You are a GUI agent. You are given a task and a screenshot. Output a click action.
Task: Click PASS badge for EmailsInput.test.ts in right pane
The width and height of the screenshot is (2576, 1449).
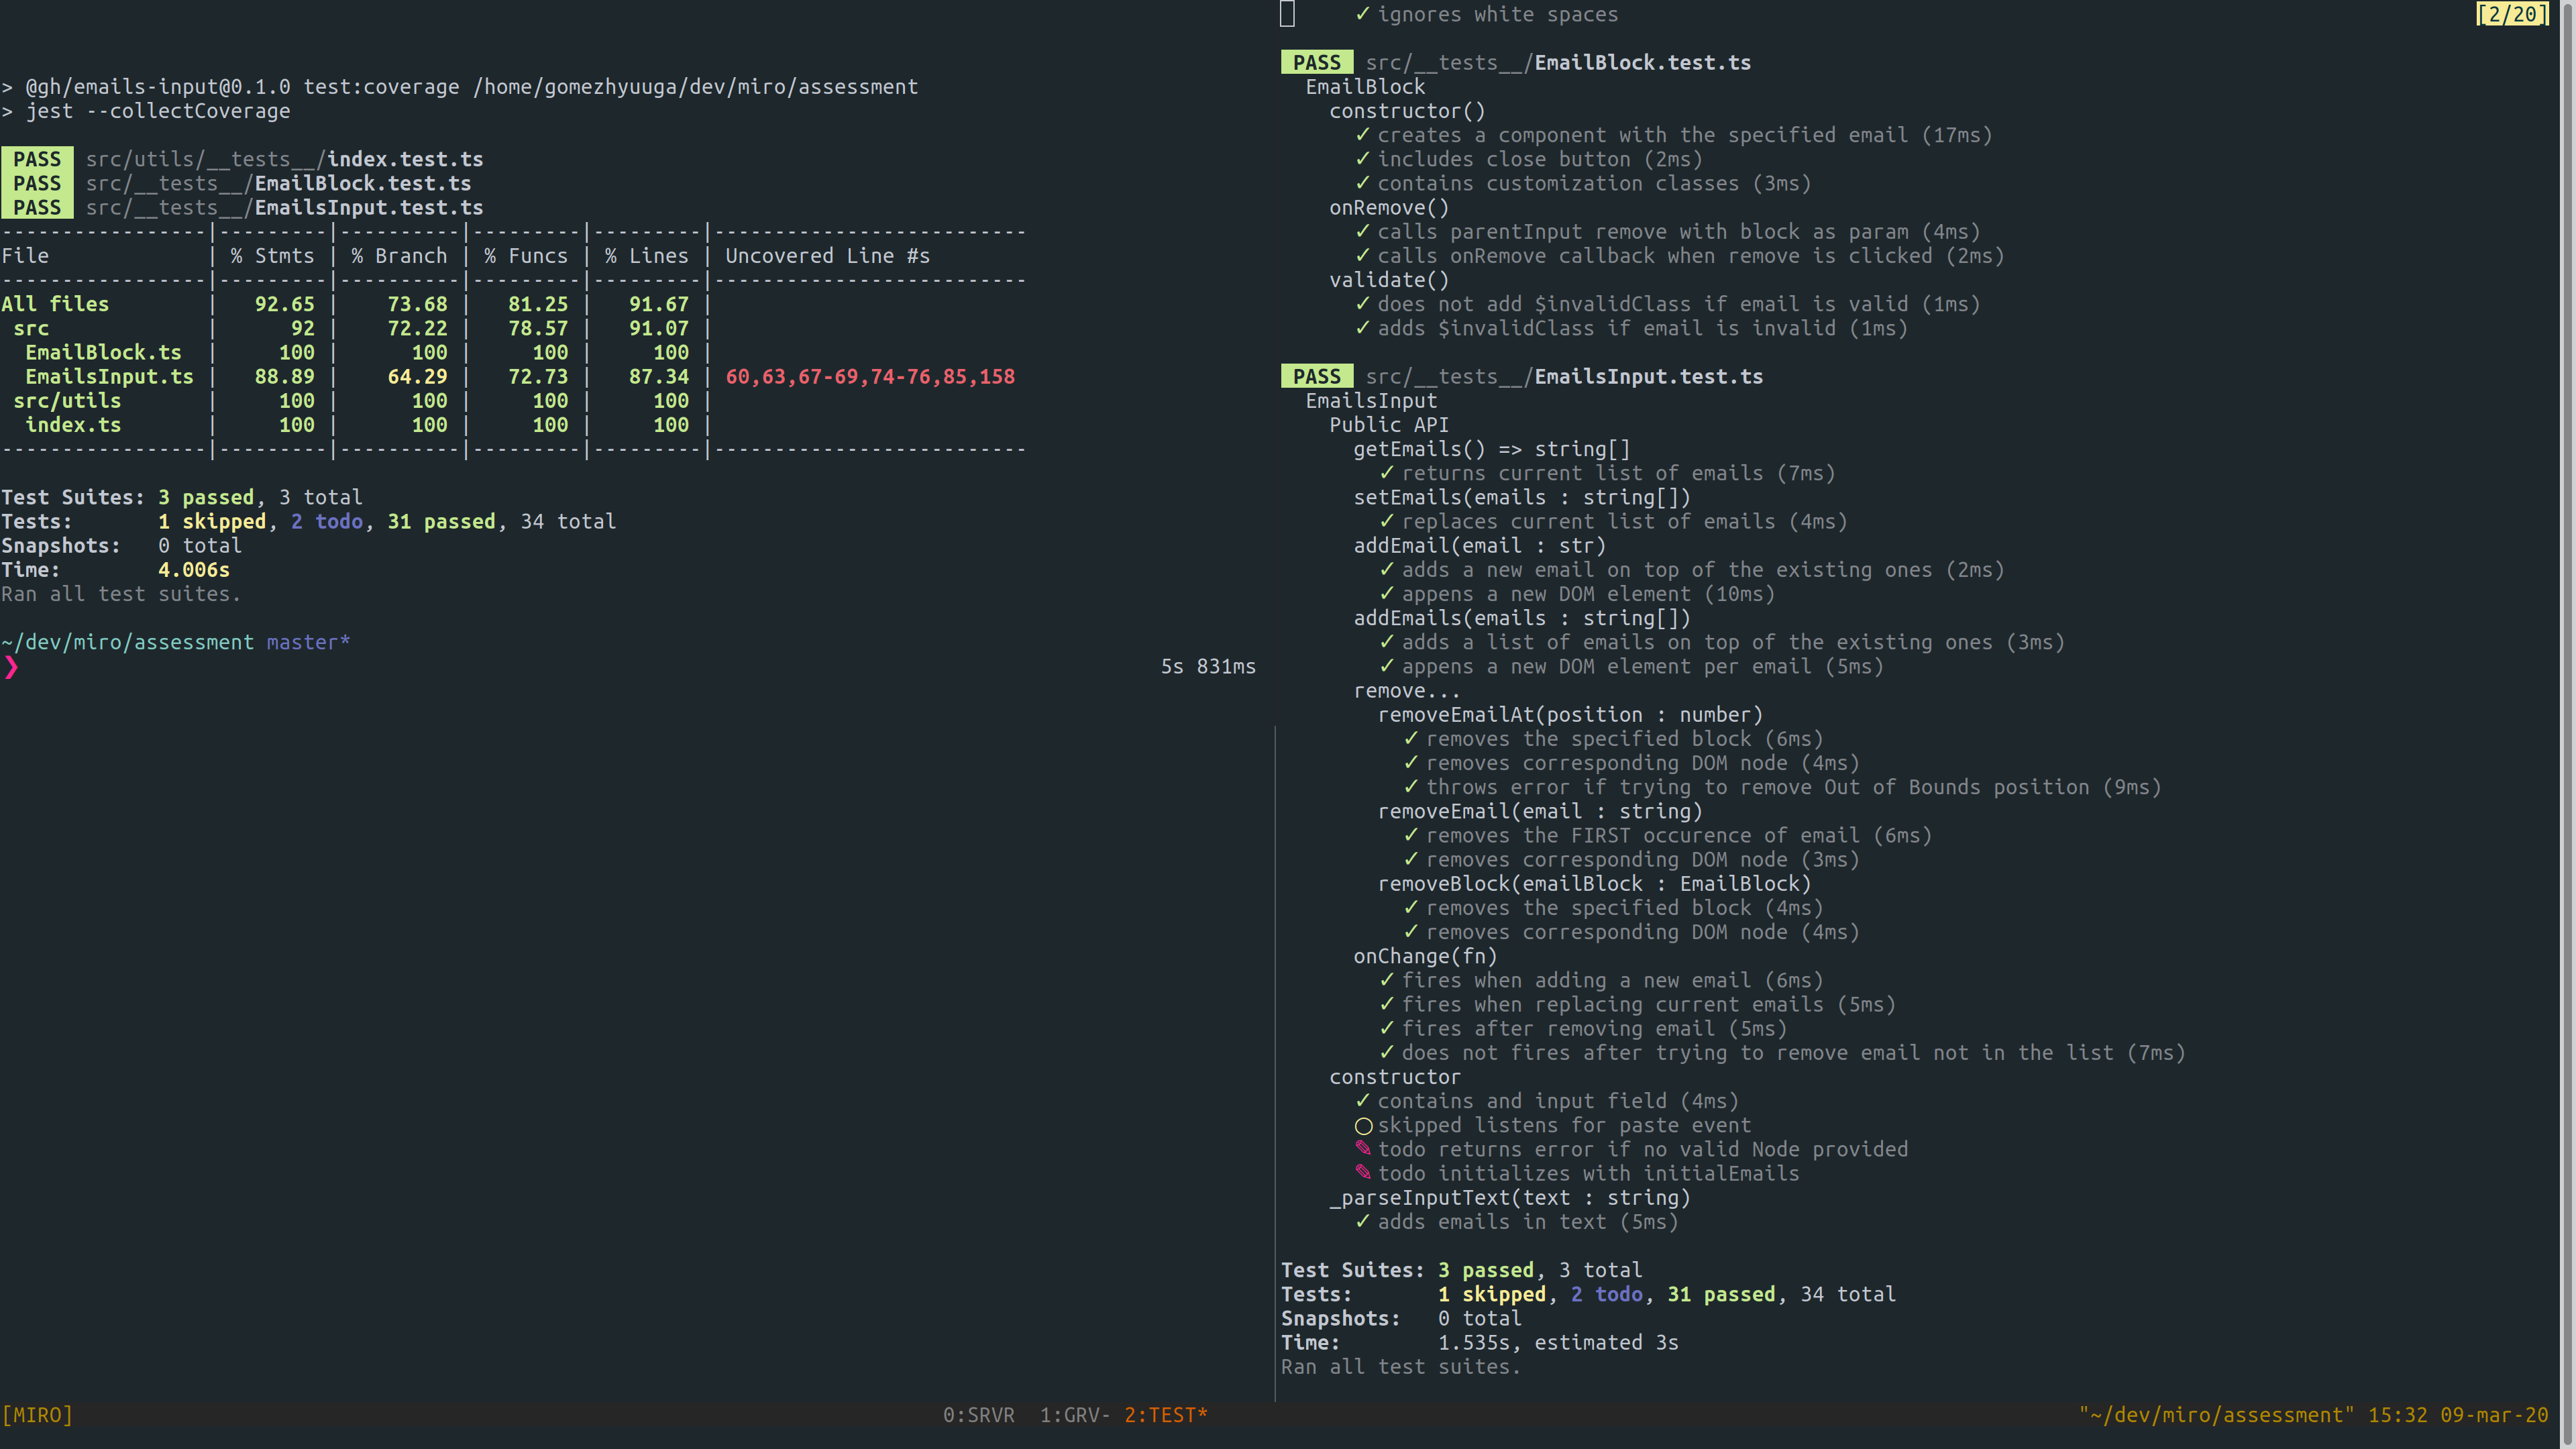tap(1316, 377)
